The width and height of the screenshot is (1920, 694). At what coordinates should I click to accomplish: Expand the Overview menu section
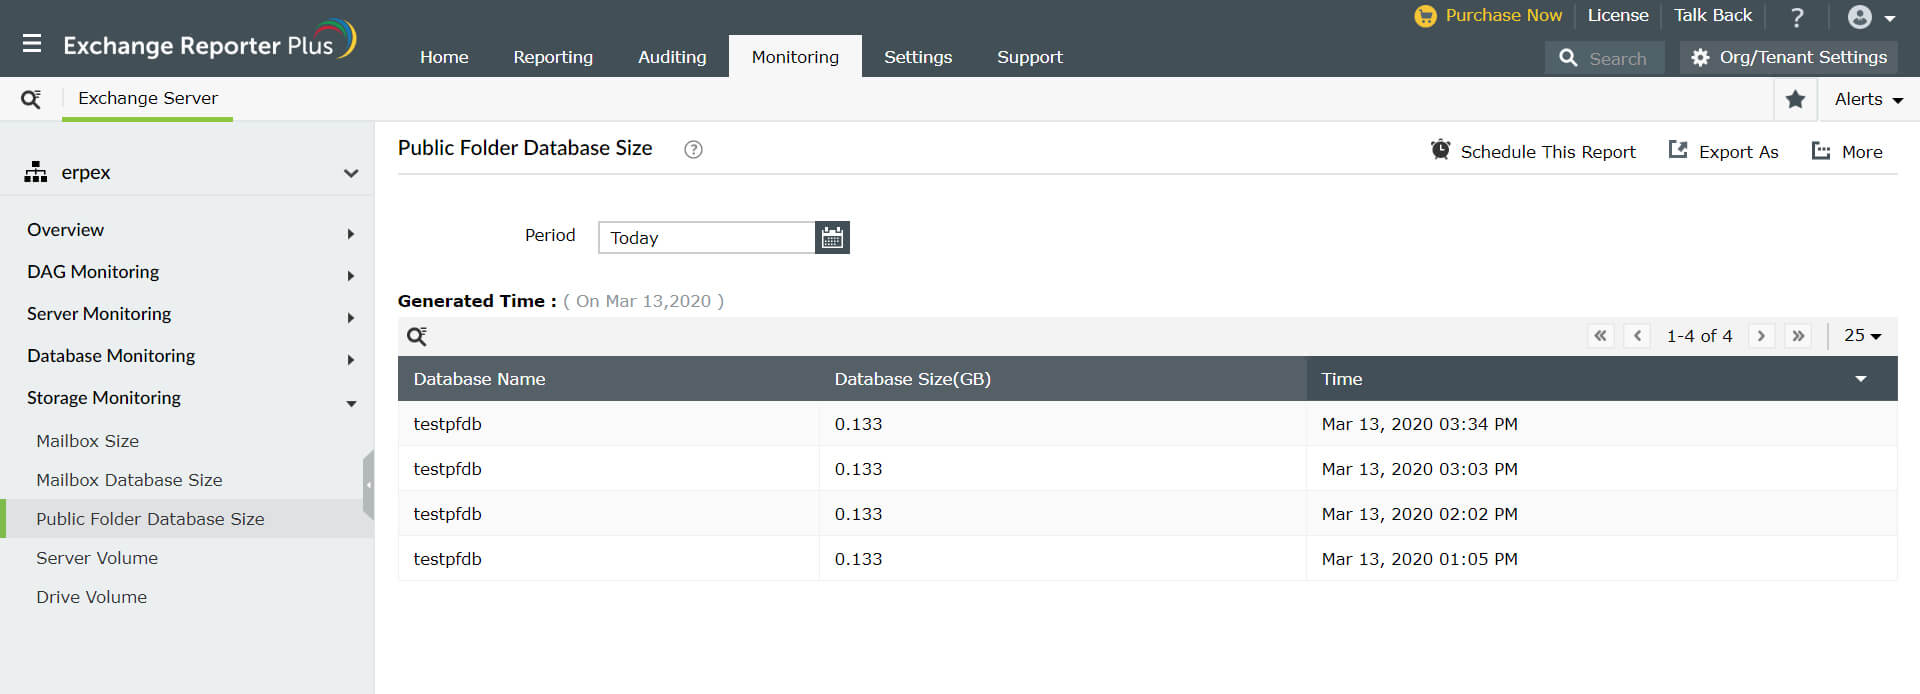(351, 234)
